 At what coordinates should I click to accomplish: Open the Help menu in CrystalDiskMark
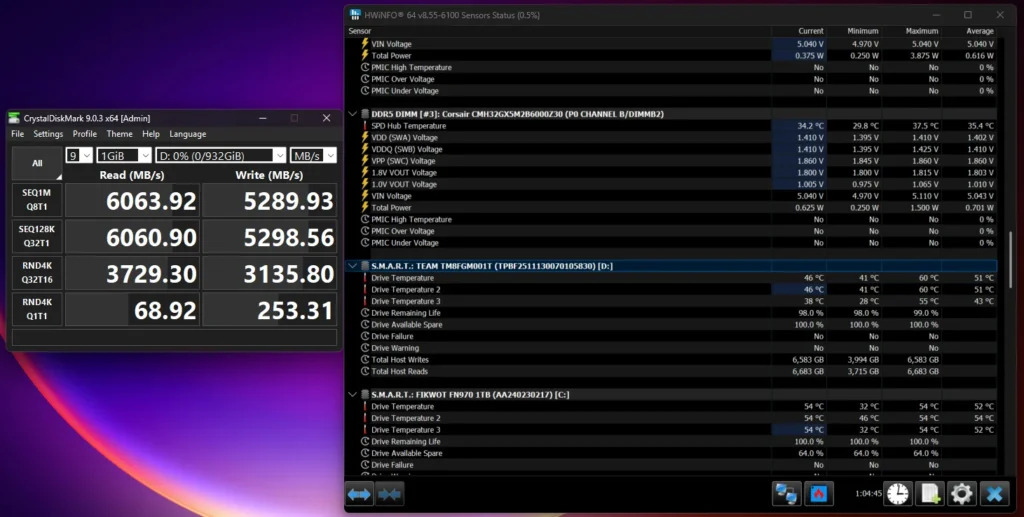pos(151,134)
